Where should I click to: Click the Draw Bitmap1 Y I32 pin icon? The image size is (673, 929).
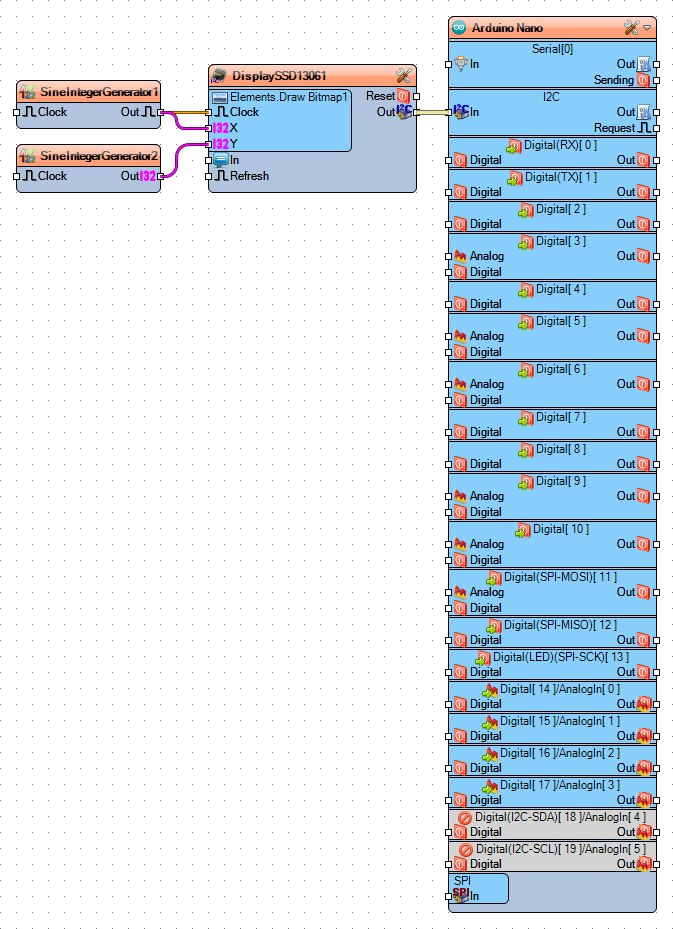coord(220,144)
